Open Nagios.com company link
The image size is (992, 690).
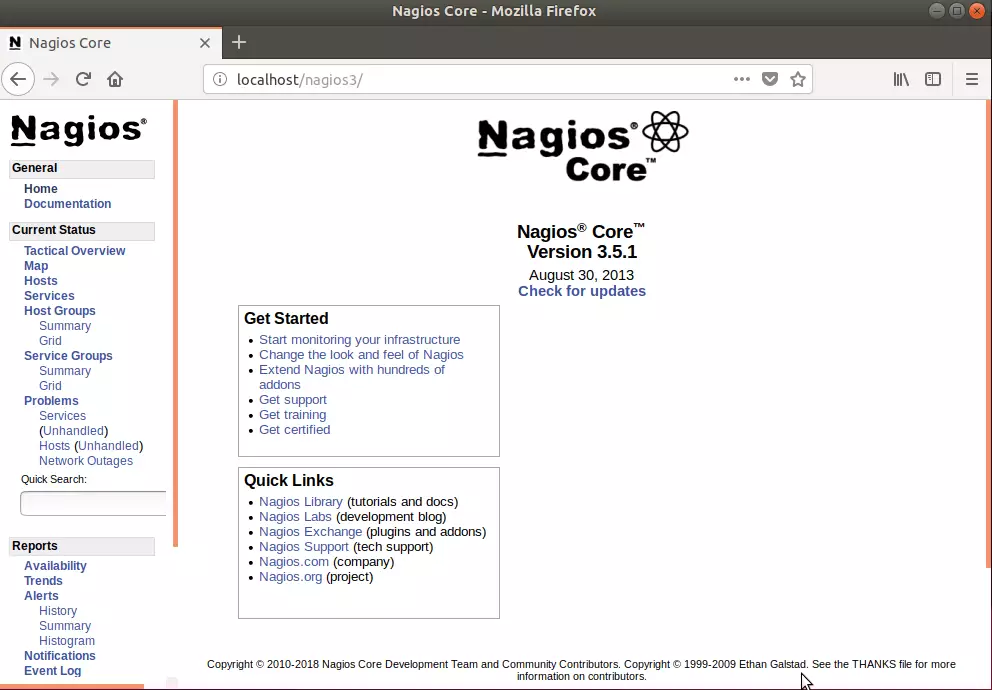[x=294, y=562]
